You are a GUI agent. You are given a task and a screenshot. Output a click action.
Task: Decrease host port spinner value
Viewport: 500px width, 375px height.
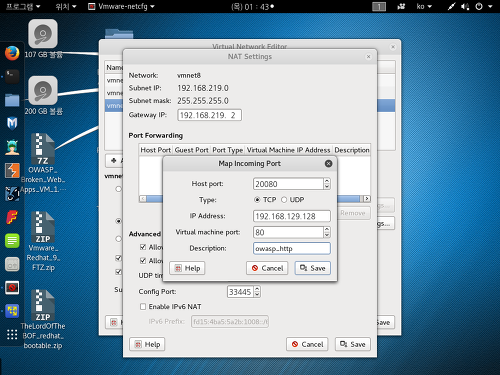coord(327,187)
